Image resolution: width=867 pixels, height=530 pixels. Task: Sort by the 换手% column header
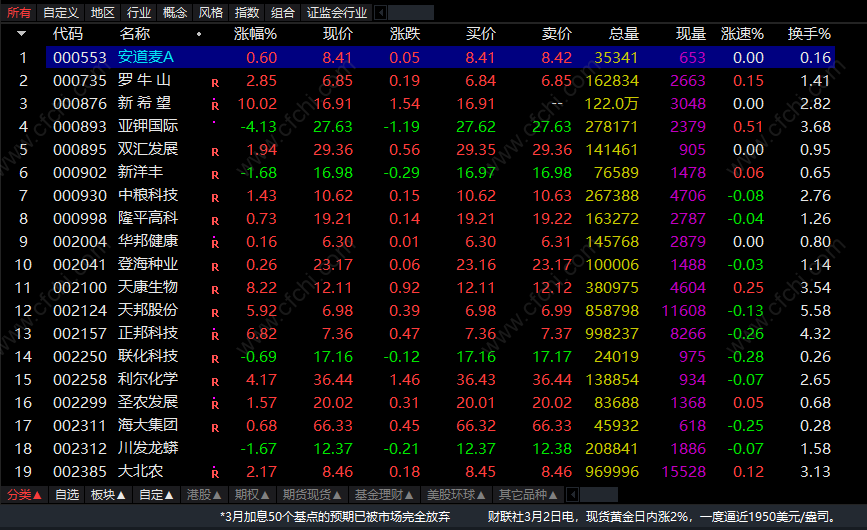point(809,34)
